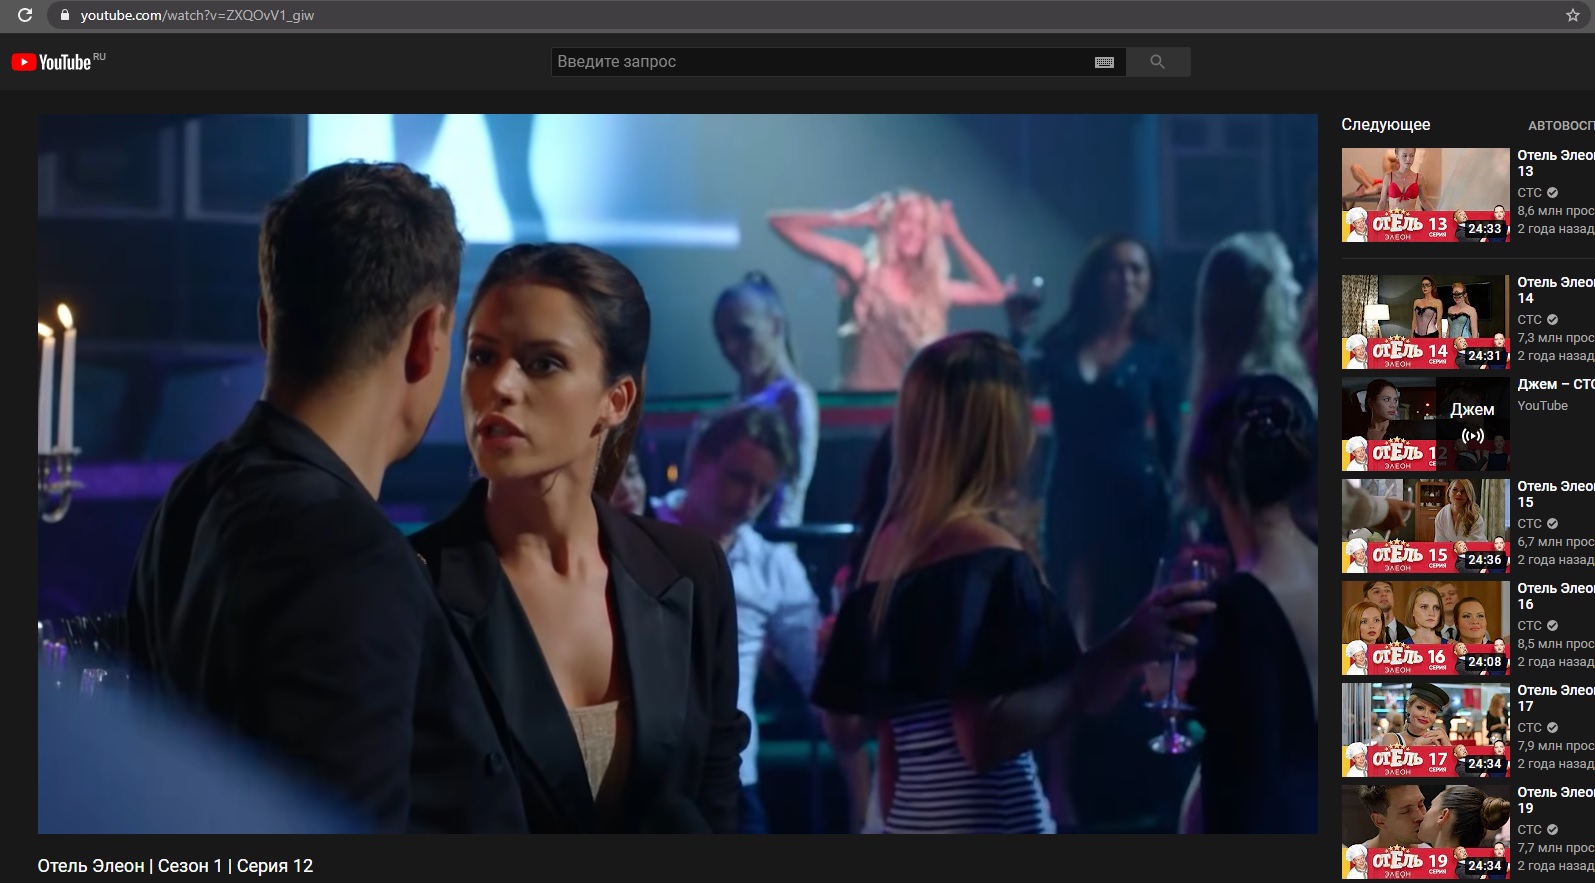This screenshot has height=883, width=1595.
Task: Bookmark this page with the star icon
Action: pyautogui.click(x=1572, y=15)
